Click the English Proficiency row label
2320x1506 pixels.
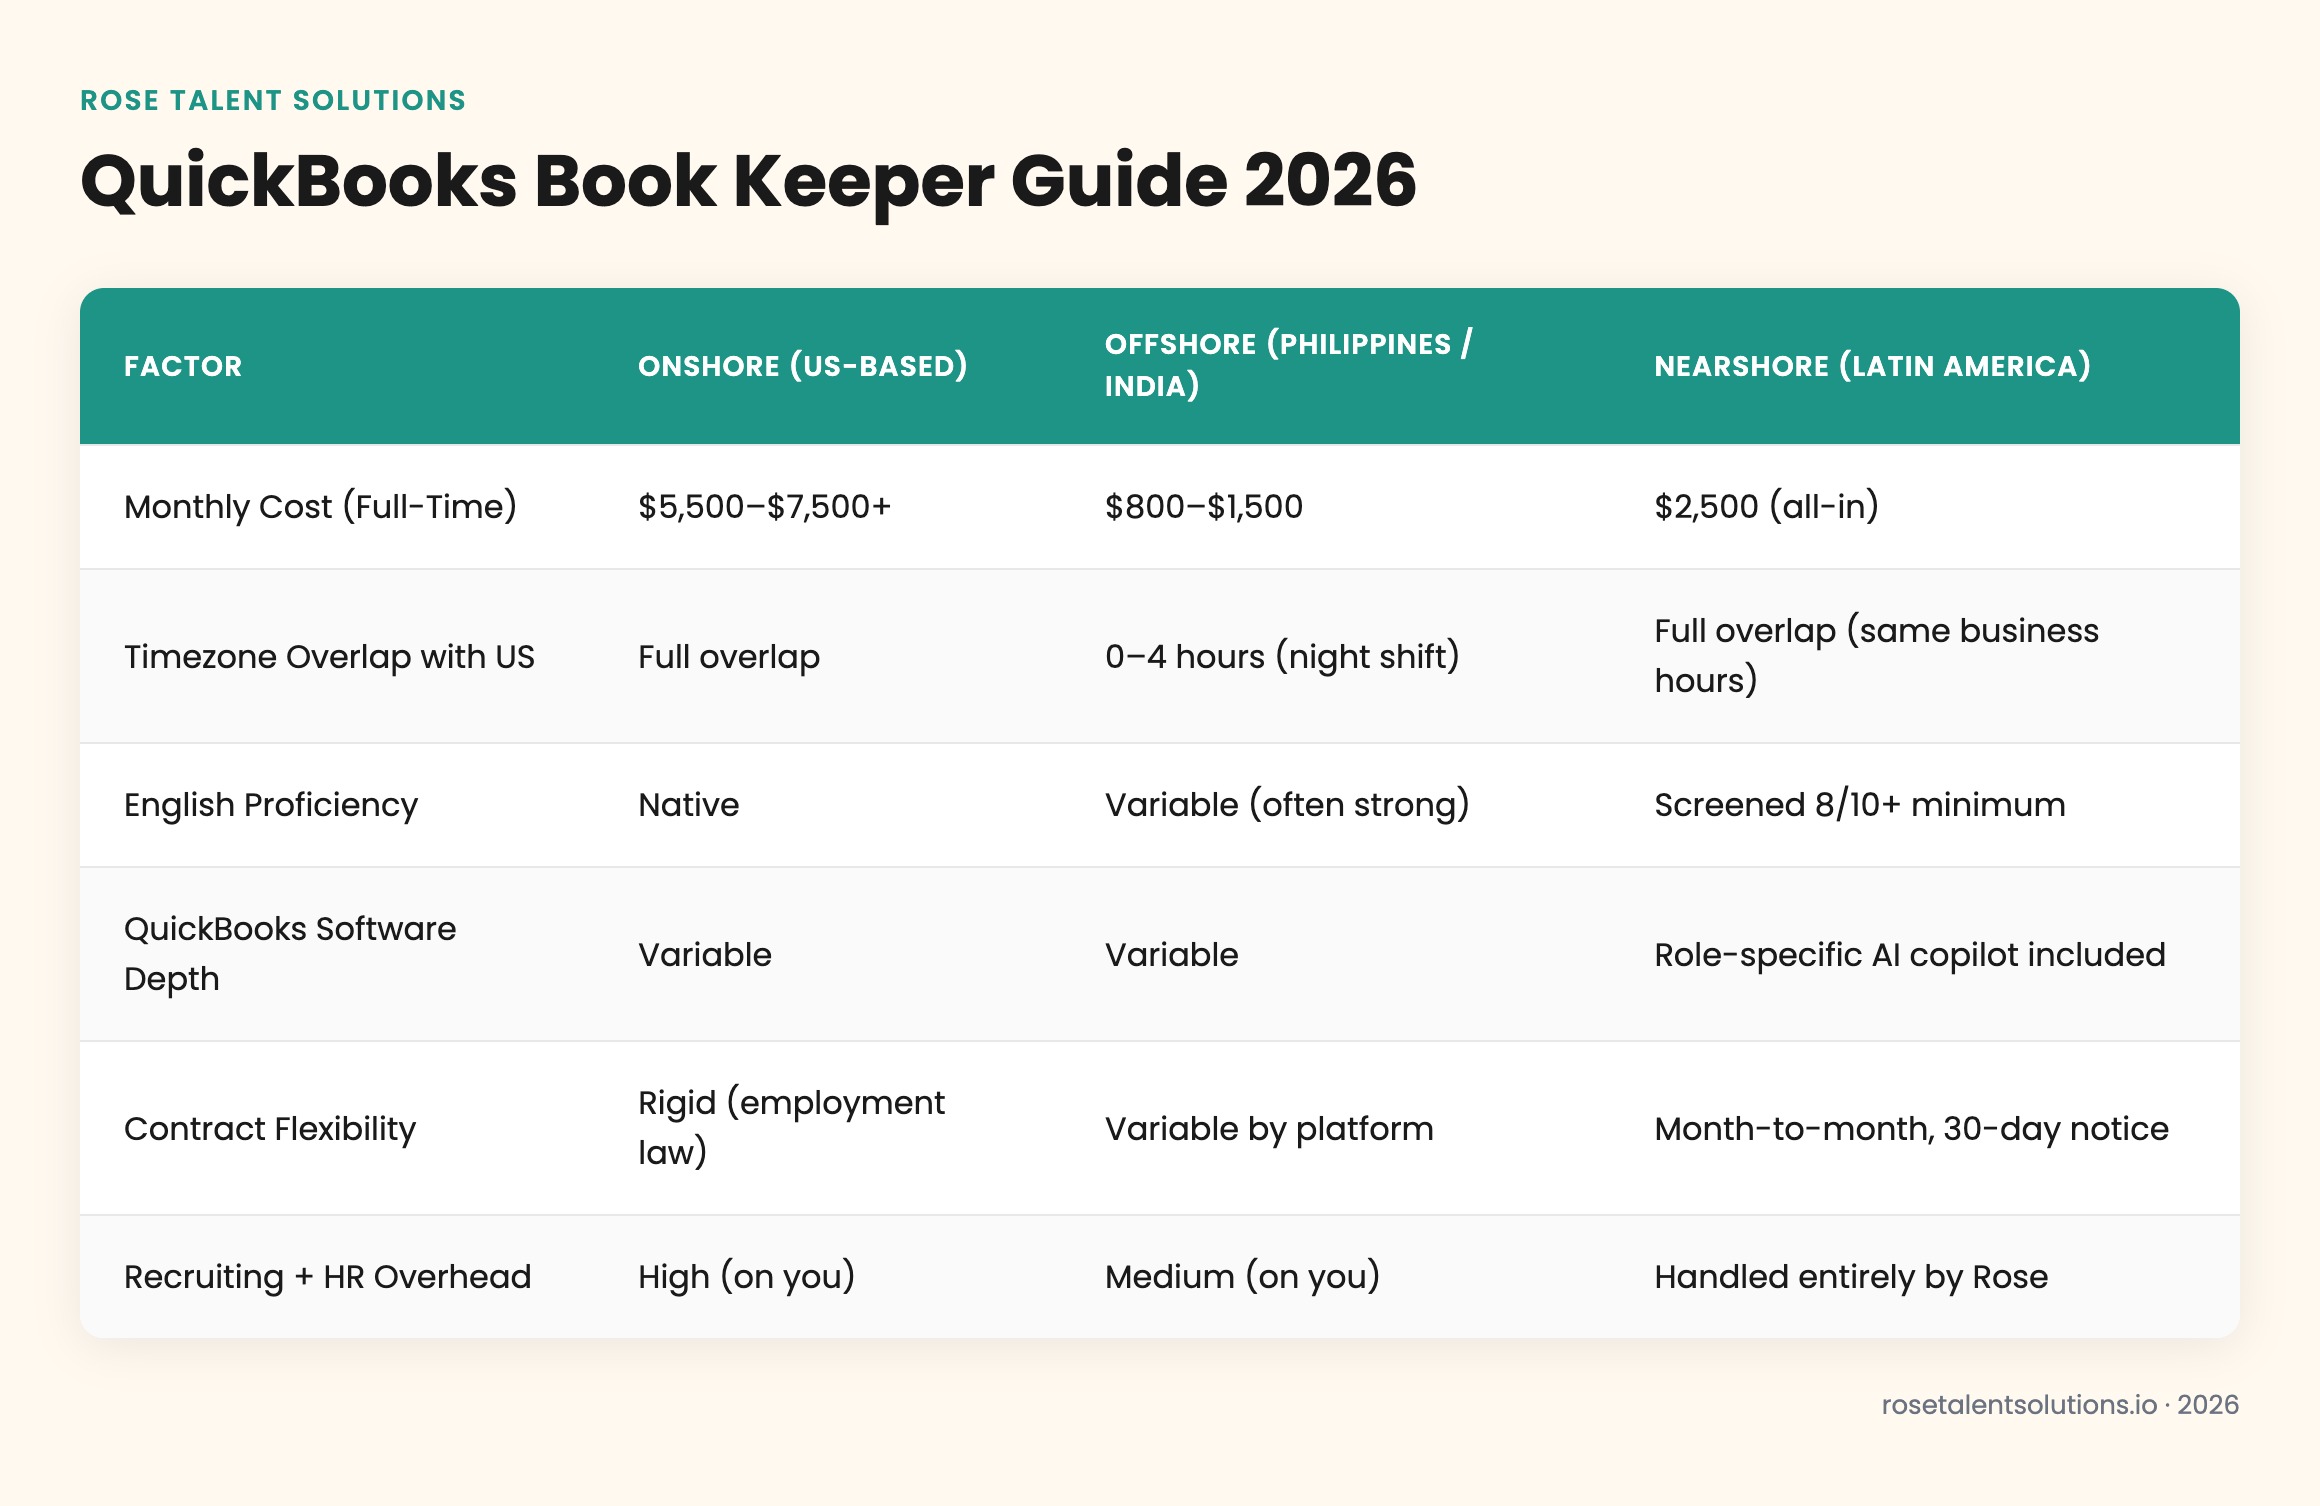tap(271, 805)
